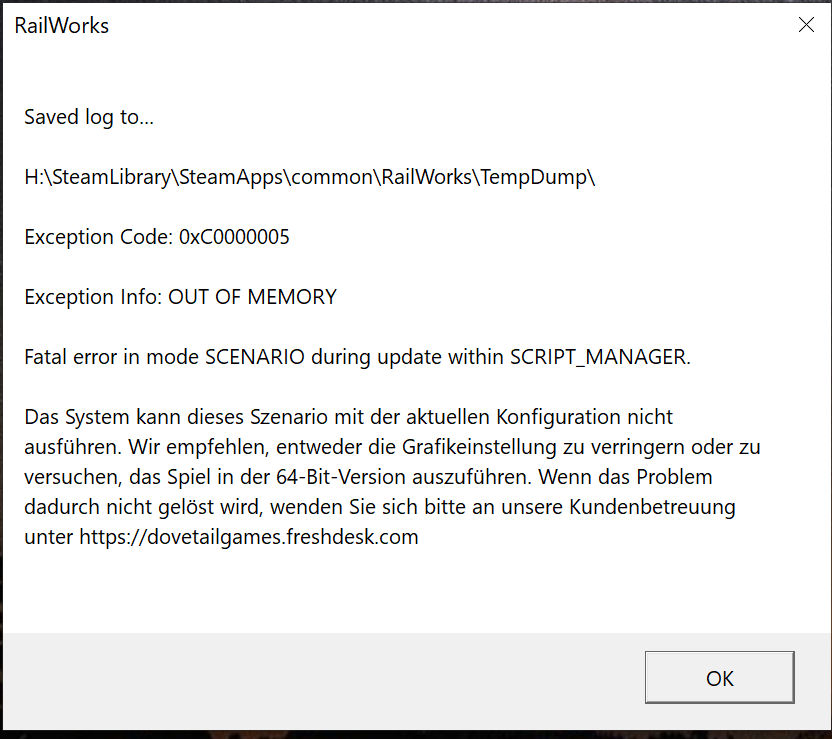Click the word SCRIPT_MANAGER
Image resolution: width=832 pixels, height=739 pixels.
(598, 357)
